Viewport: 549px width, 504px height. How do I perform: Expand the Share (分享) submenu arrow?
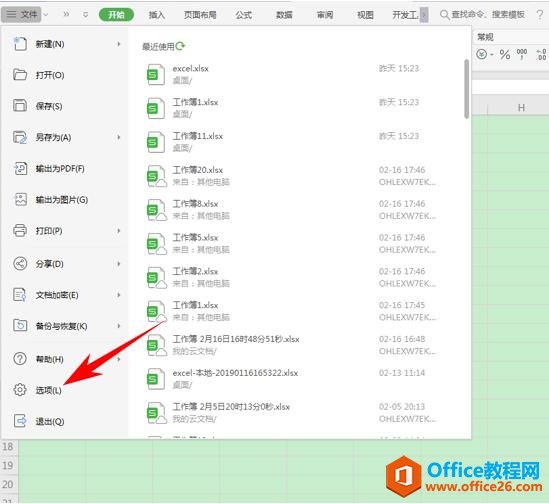119,264
